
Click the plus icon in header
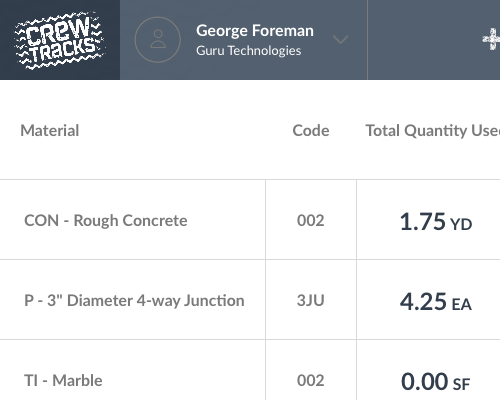click(x=492, y=39)
